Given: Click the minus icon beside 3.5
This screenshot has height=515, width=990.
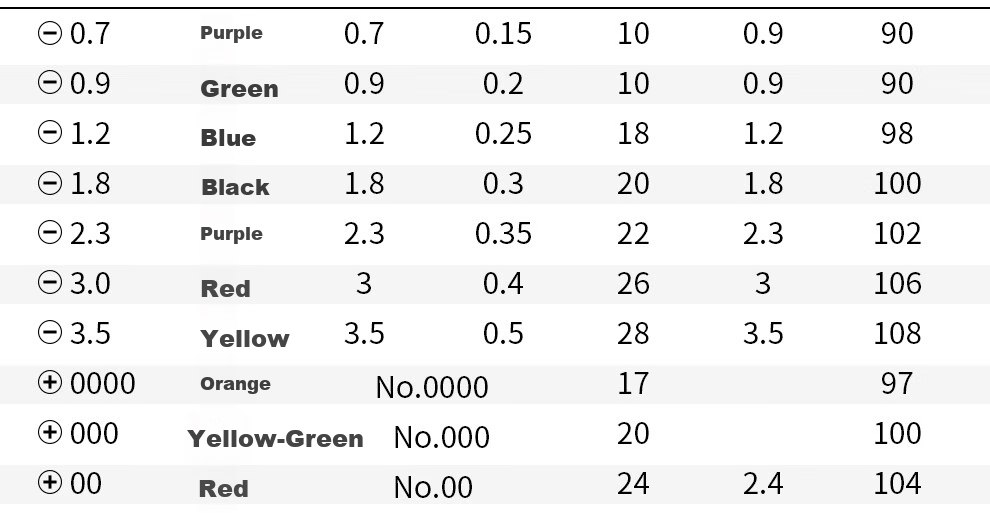Looking at the screenshot, I should coord(50,332).
